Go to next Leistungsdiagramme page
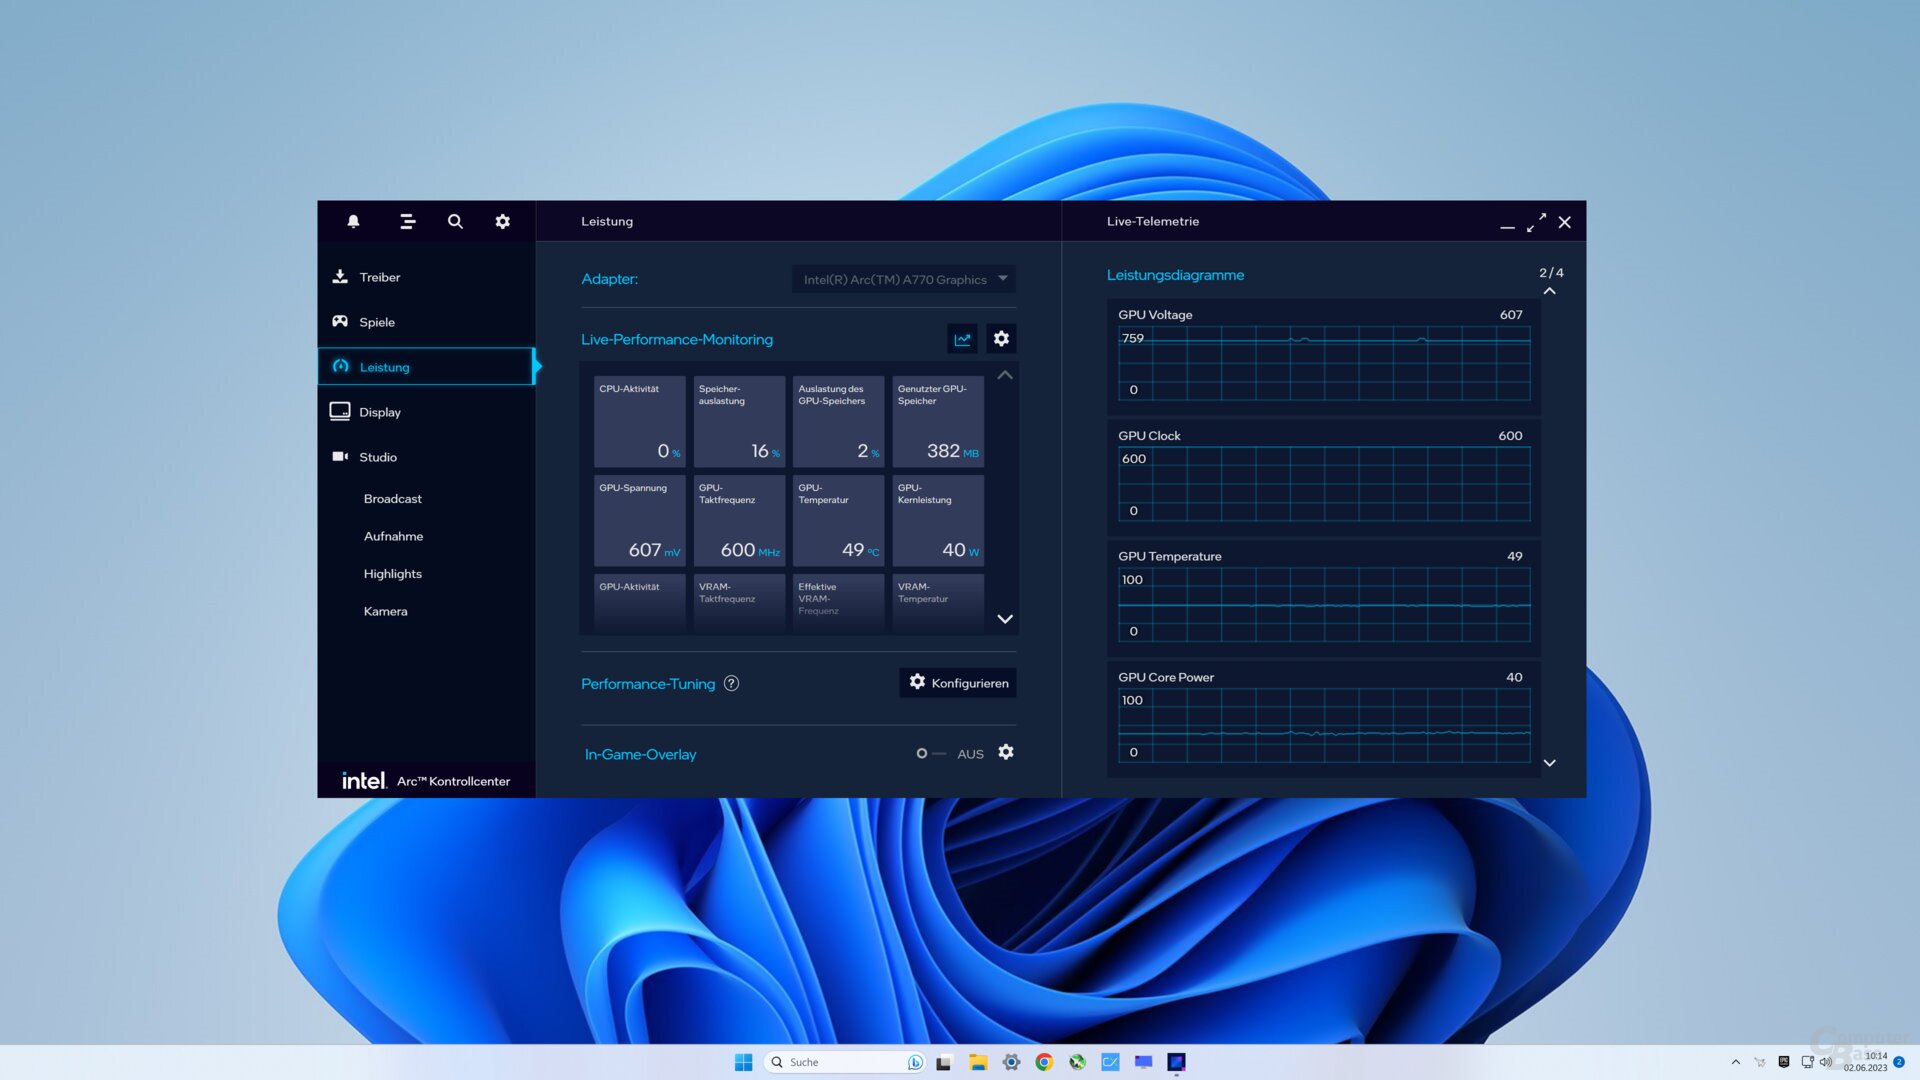 pyautogui.click(x=1549, y=763)
